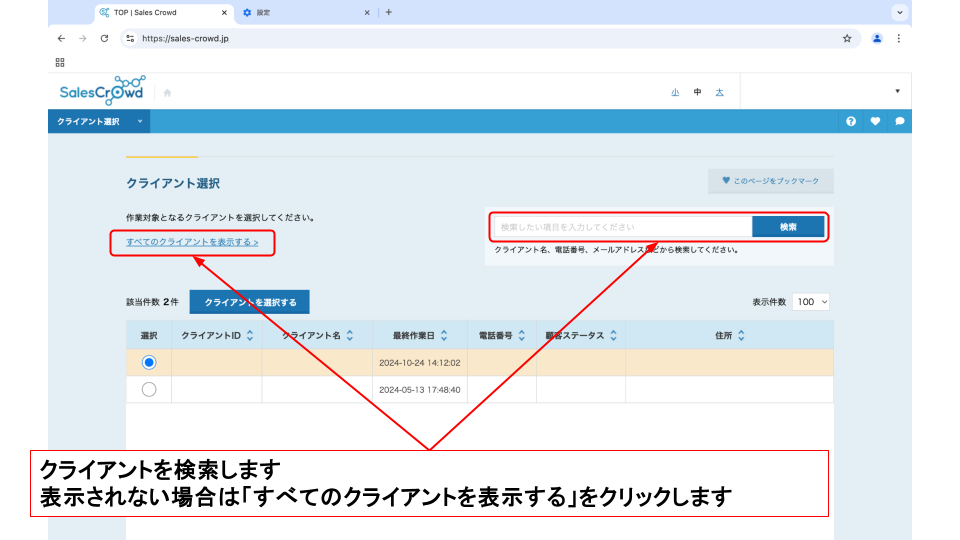Open the browser profile avatar icon
The height and width of the screenshot is (540, 960).
tap(877, 38)
